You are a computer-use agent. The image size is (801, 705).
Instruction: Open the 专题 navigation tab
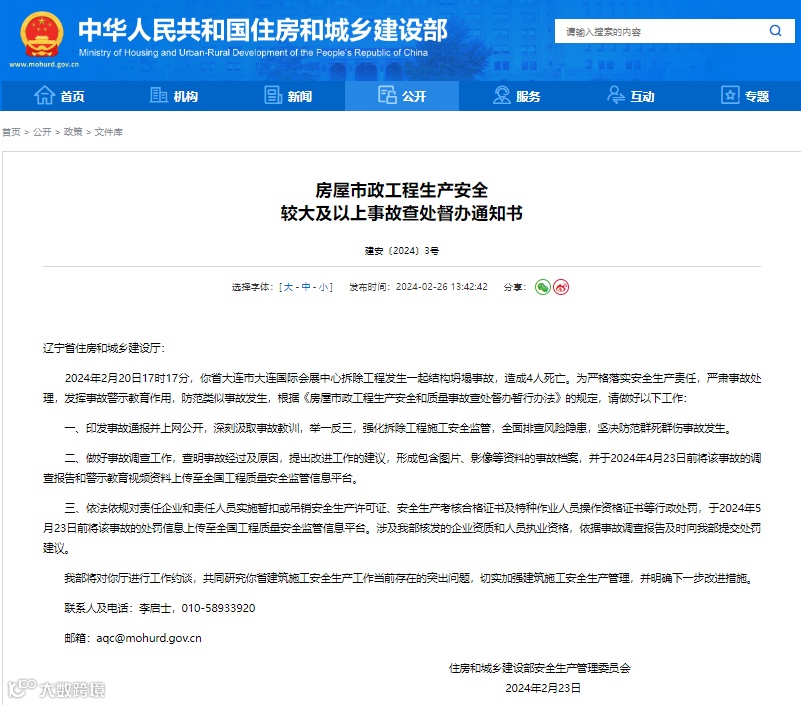point(744,96)
